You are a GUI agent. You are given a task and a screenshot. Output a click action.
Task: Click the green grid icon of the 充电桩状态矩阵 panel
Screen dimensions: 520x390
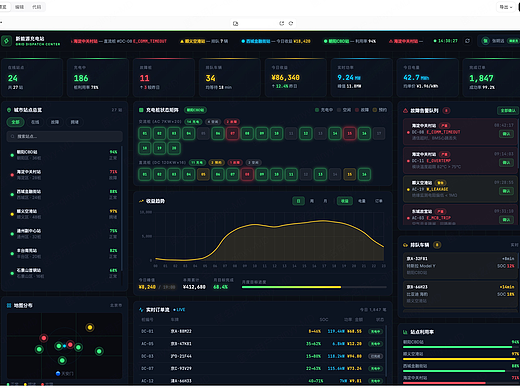[141, 110]
